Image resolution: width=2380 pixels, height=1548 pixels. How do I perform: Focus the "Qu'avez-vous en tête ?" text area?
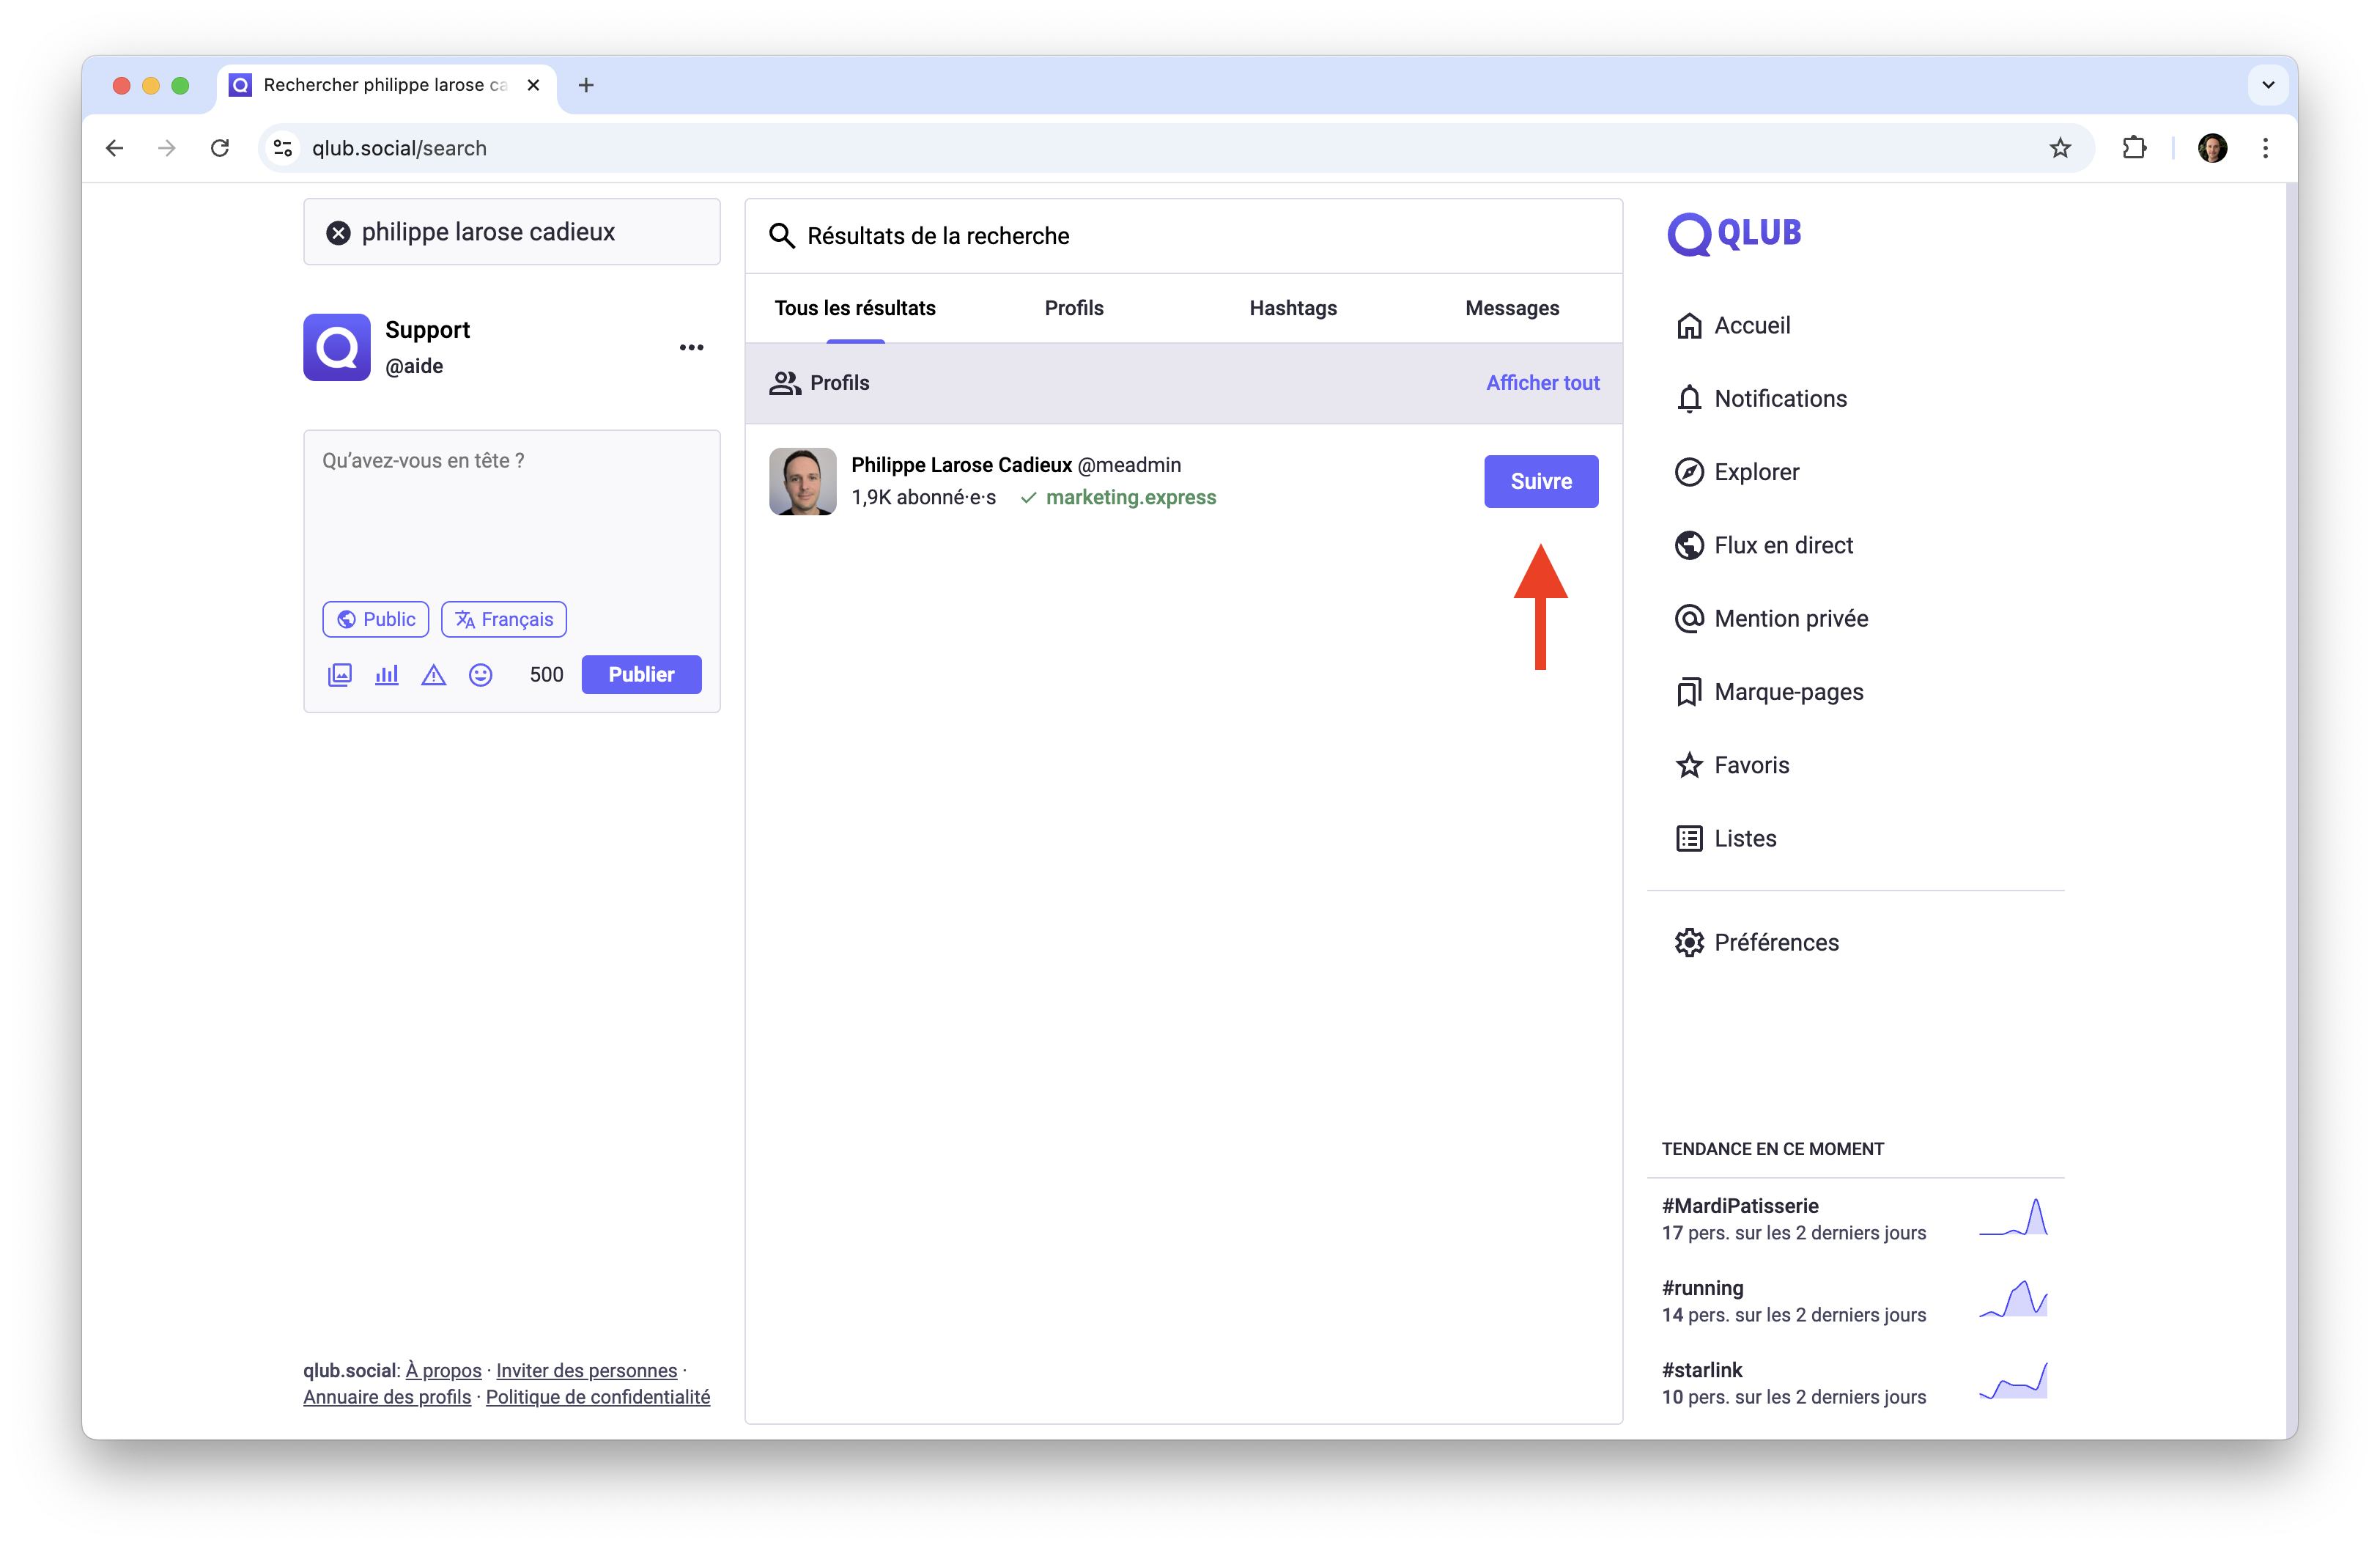point(512,511)
